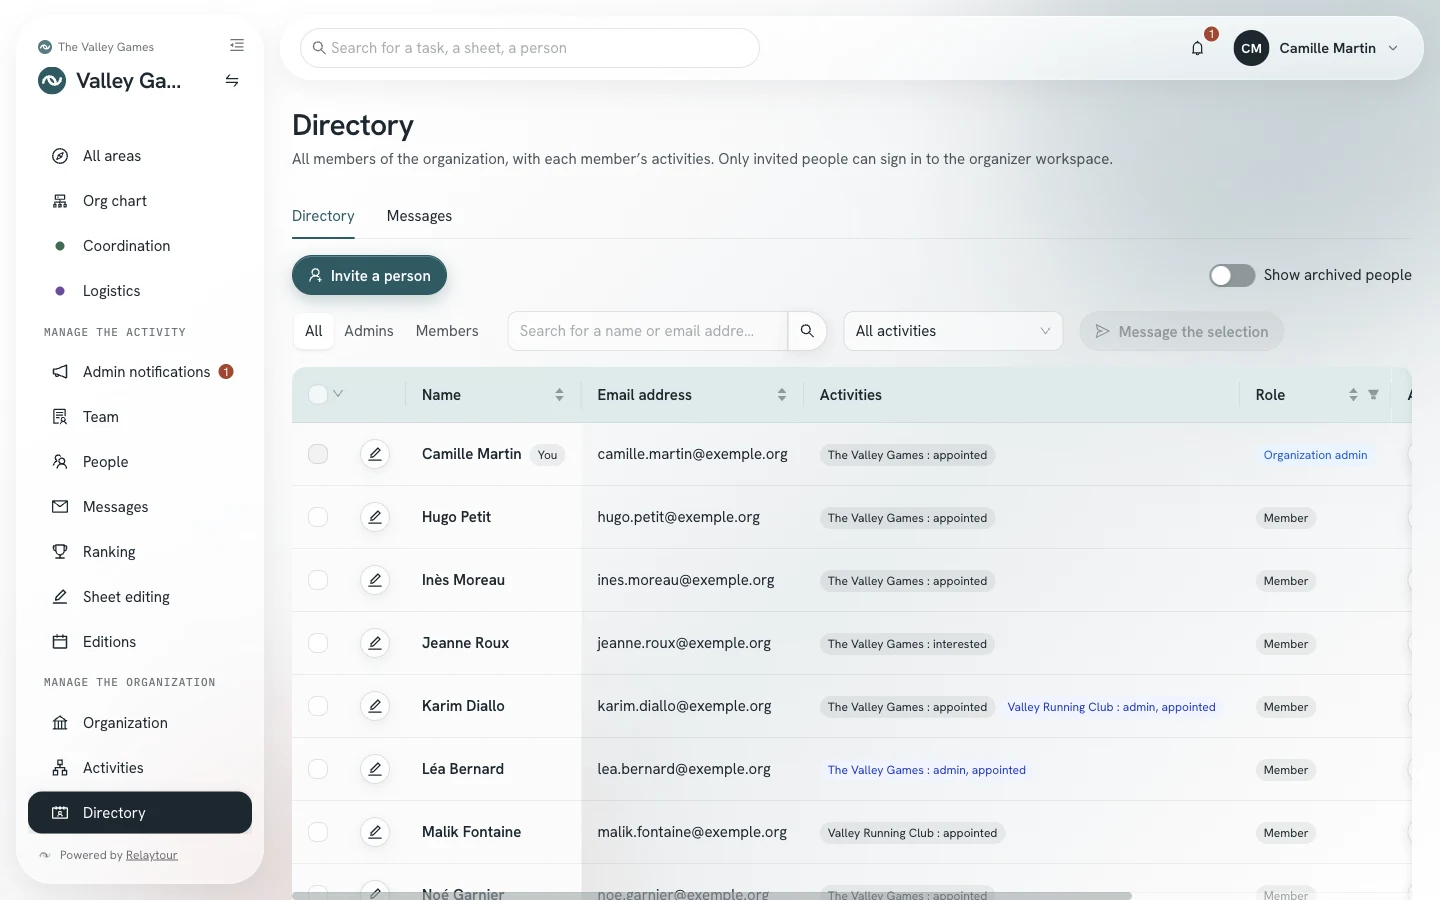Sort by Email address column arrows
The image size is (1440, 900).
pos(782,395)
